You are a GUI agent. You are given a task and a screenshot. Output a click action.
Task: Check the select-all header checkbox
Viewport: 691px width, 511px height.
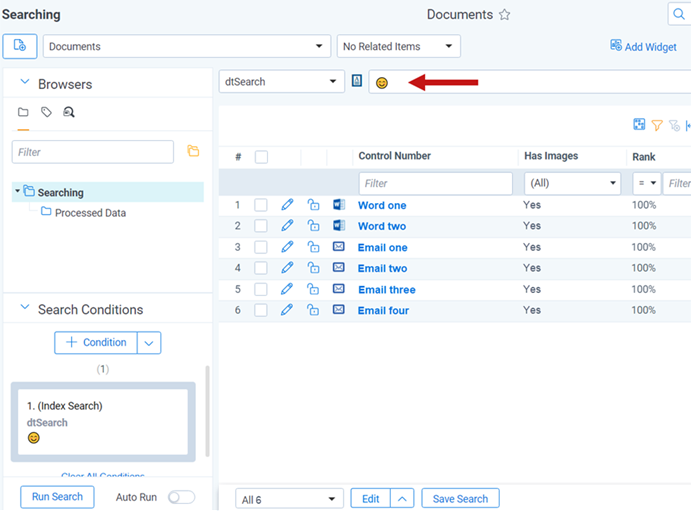[x=261, y=157]
